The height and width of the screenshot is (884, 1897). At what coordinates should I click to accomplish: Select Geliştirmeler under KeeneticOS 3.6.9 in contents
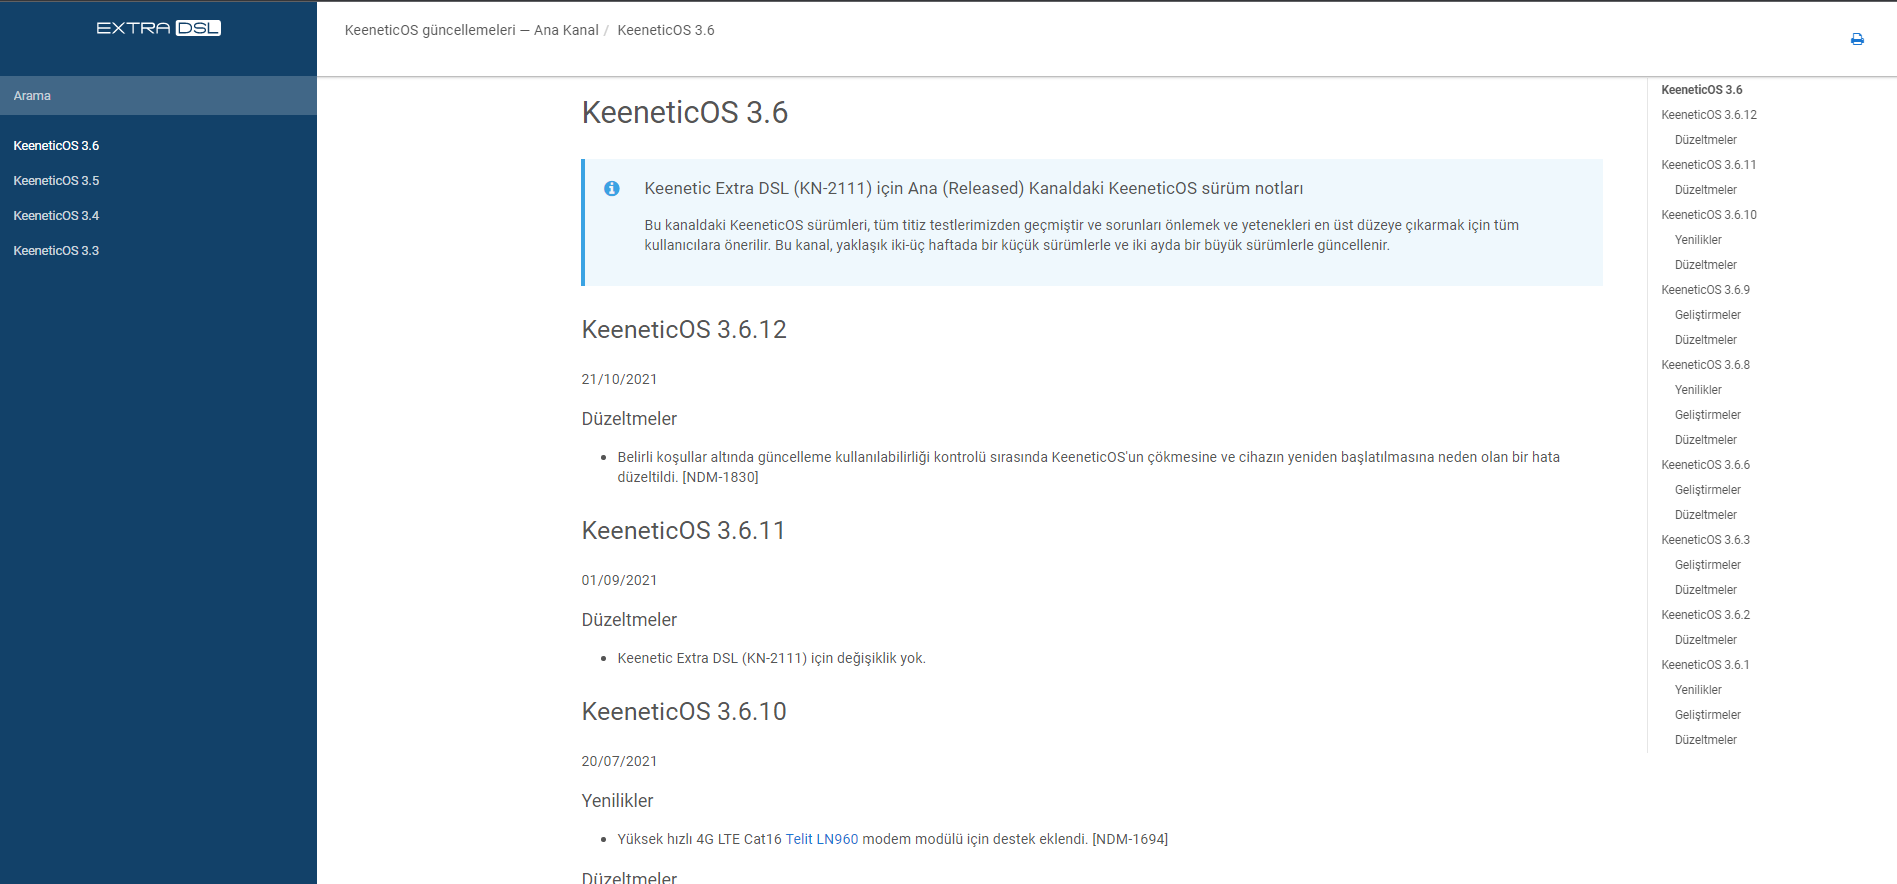[1707, 315]
